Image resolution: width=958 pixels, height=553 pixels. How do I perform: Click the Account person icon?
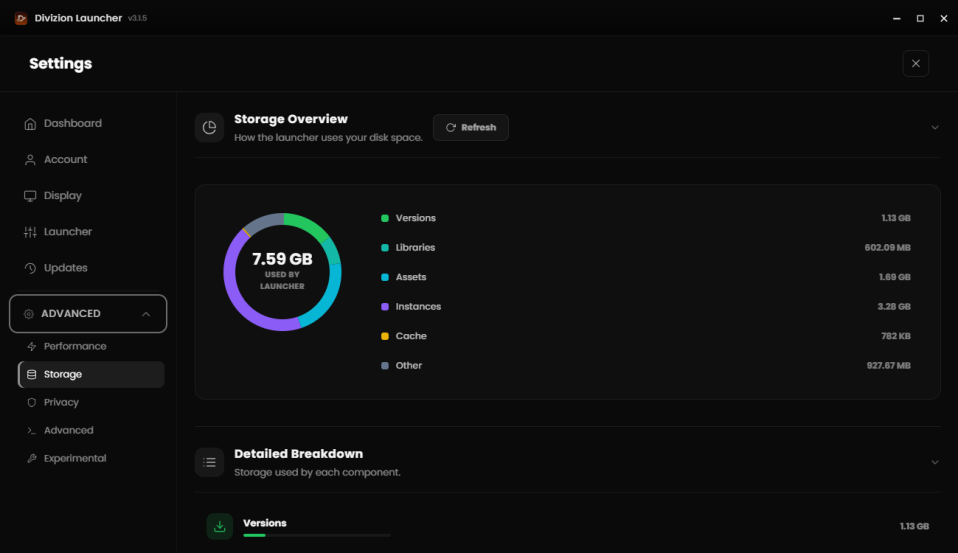(30, 160)
